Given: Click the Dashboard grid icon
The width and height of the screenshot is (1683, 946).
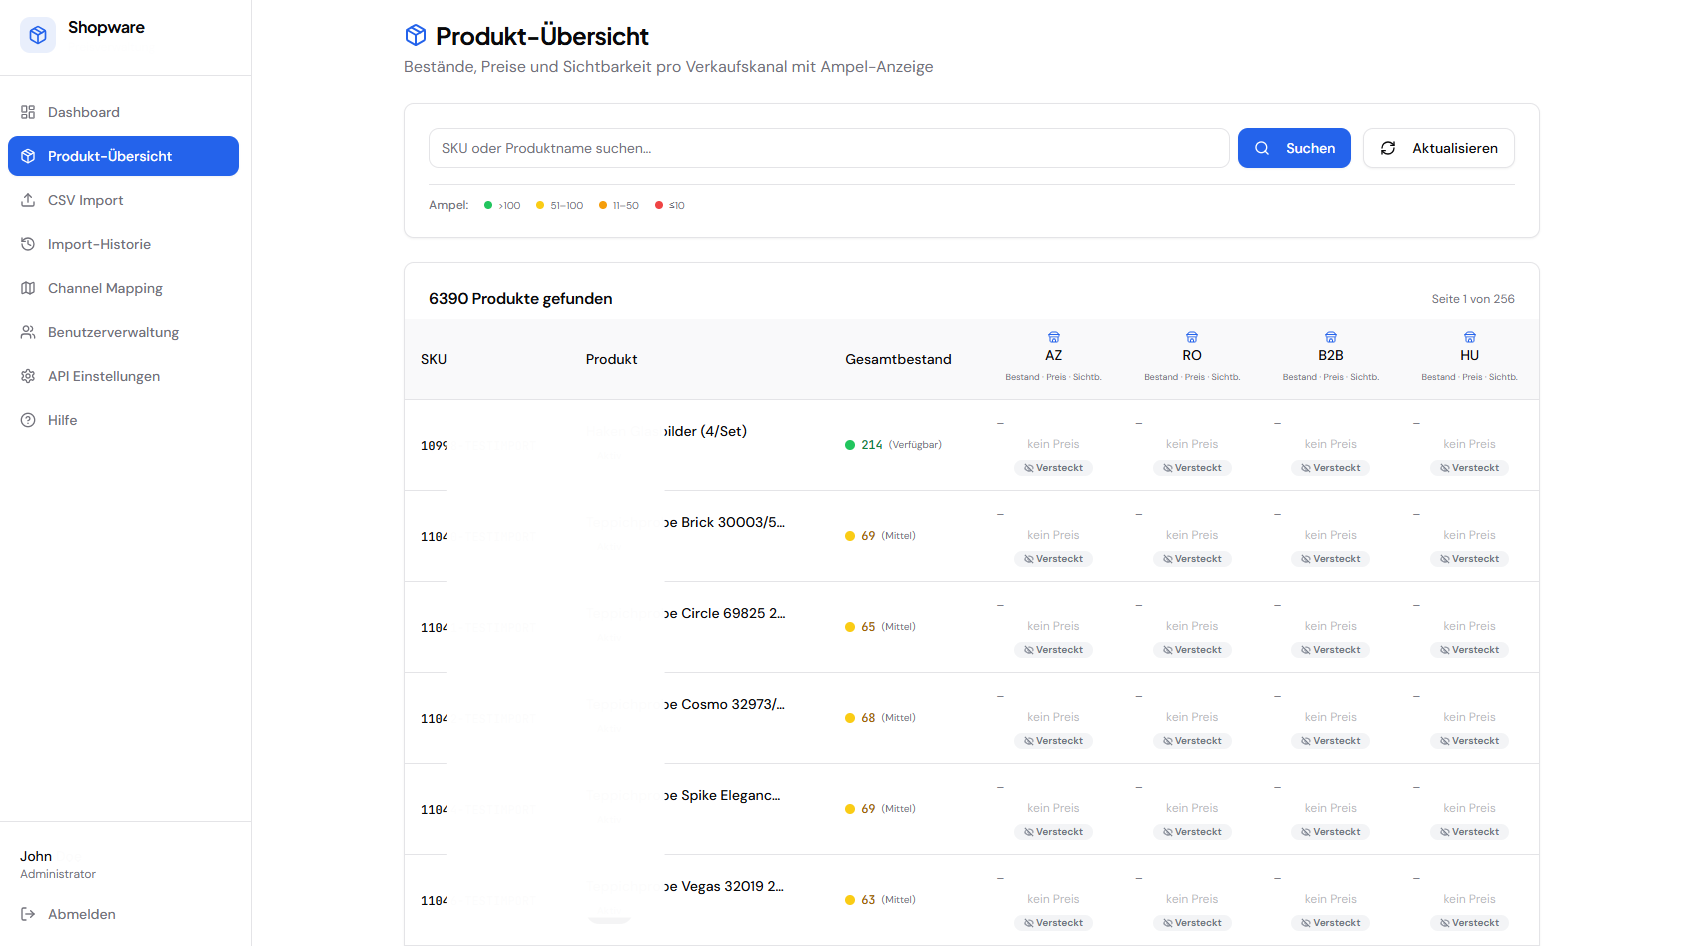Looking at the screenshot, I should pos(28,112).
